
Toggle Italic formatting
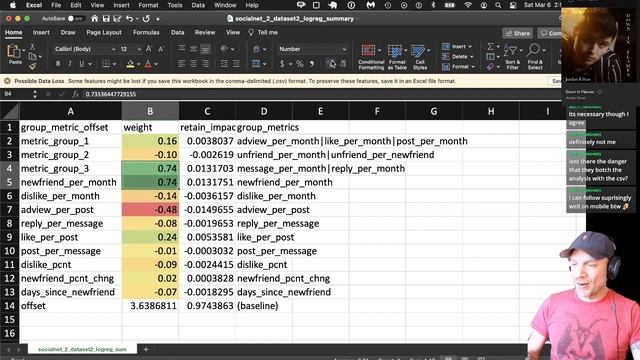click(70, 64)
